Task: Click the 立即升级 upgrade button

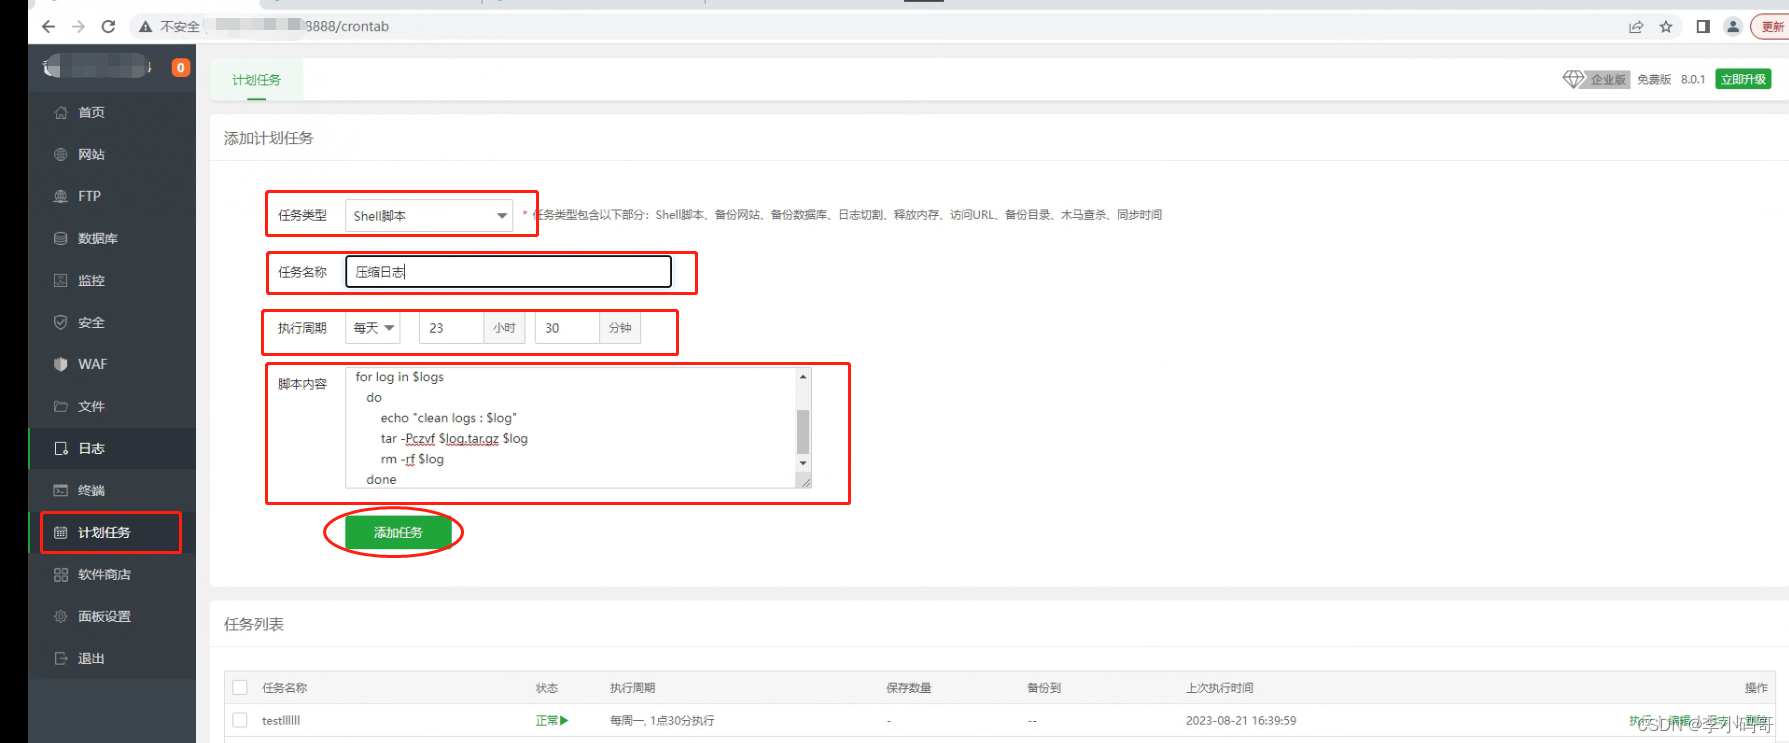Action: pos(1743,79)
